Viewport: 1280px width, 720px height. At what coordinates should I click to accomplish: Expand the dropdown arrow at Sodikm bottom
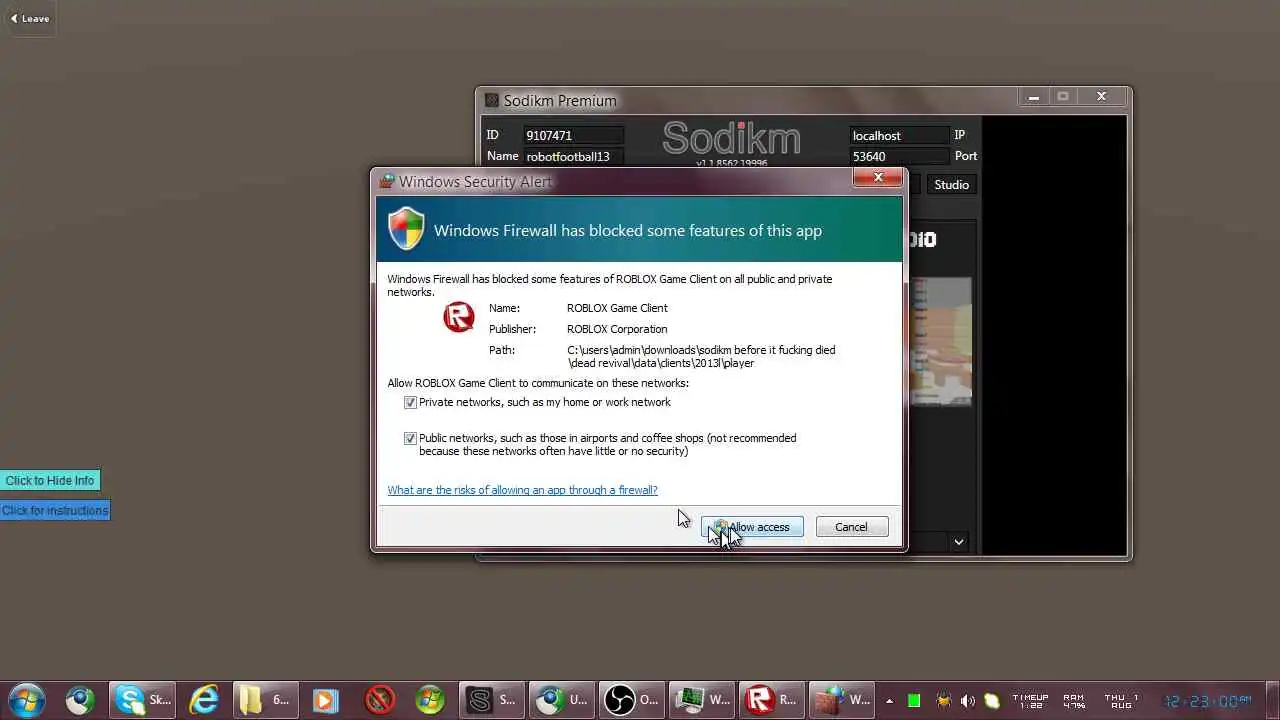[959, 542]
